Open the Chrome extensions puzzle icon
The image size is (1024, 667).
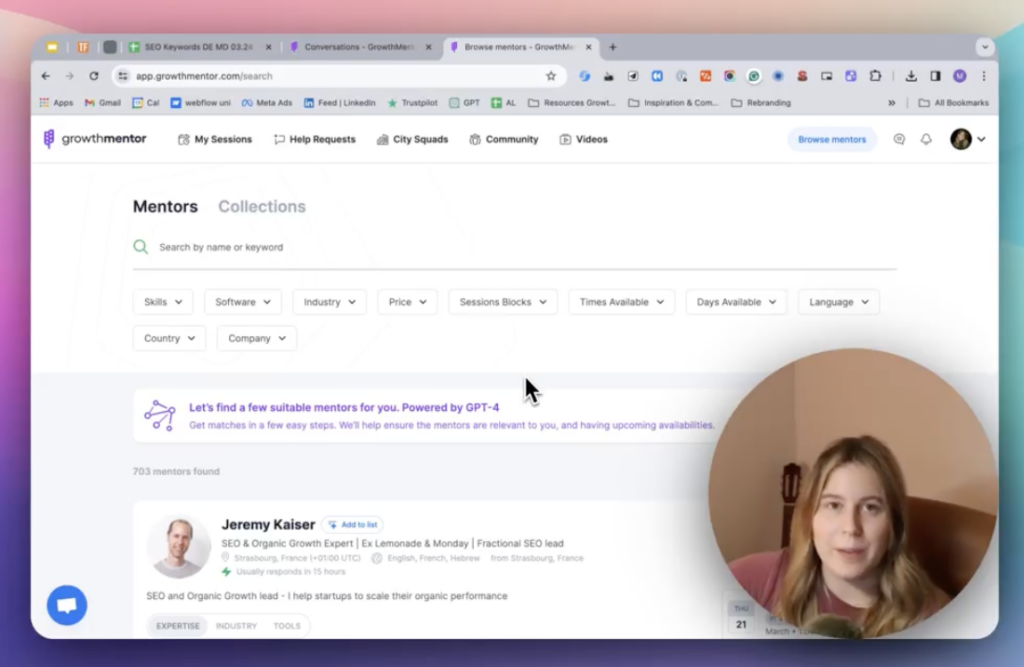875,76
